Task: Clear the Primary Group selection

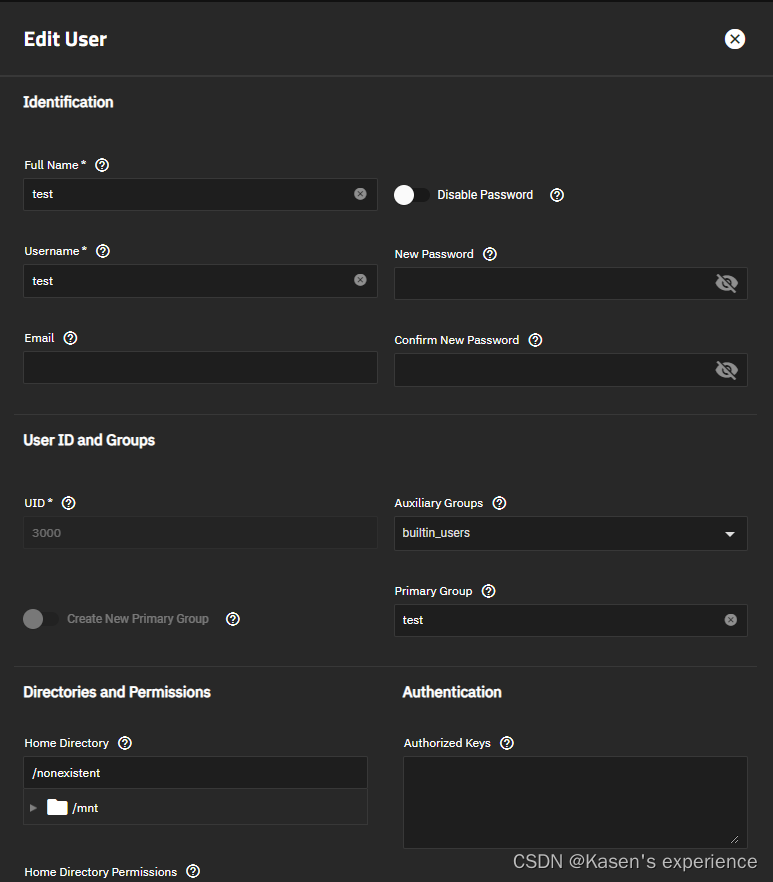Action: tap(730, 620)
